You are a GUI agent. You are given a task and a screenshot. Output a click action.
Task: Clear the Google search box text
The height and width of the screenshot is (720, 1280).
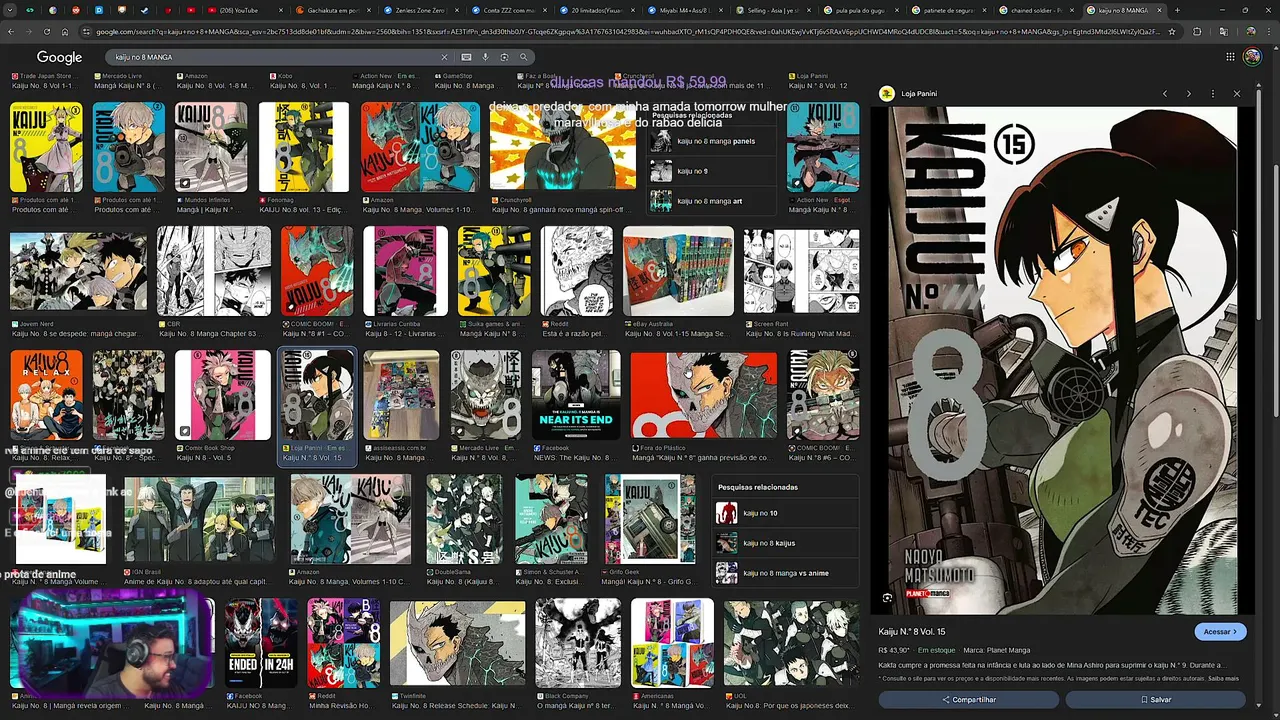pyautogui.click(x=444, y=57)
